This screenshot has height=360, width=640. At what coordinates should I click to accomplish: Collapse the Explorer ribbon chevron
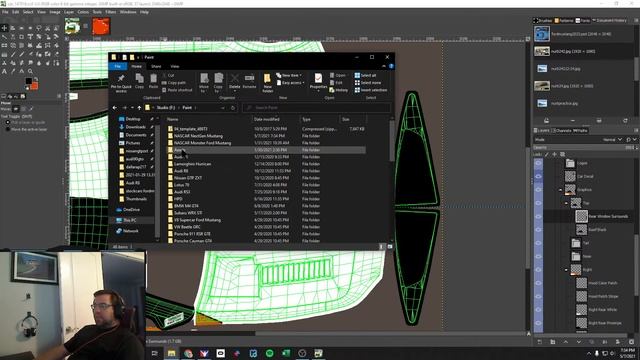point(384,66)
